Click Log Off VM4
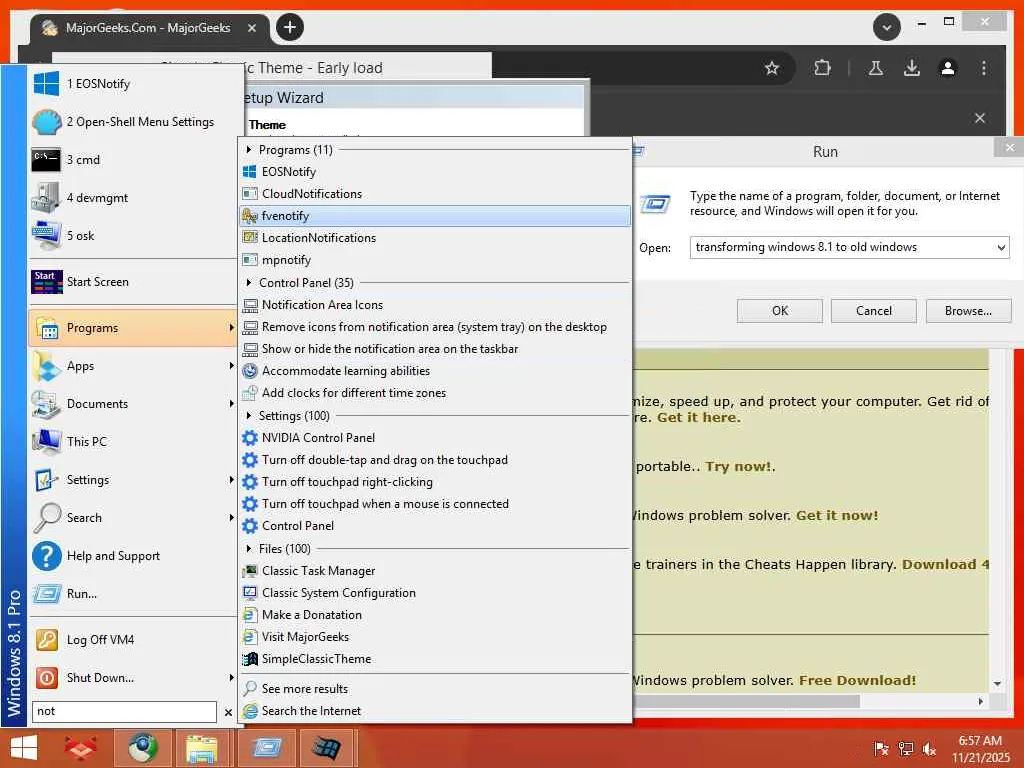This screenshot has height=768, width=1024. (134, 639)
